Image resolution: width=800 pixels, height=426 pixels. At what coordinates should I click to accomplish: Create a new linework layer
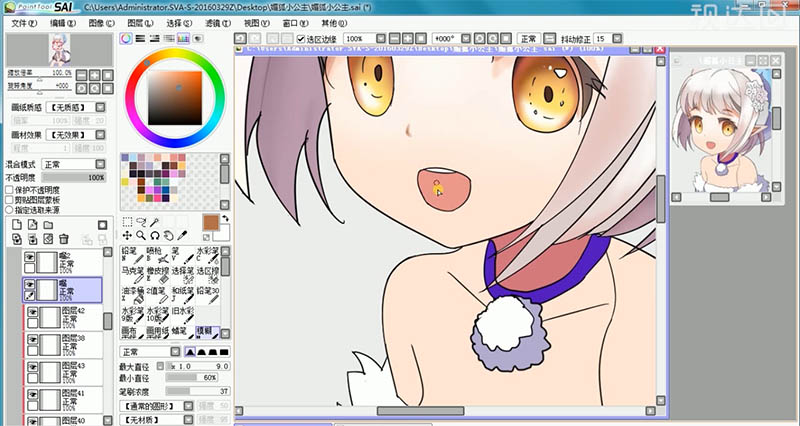click(32, 225)
